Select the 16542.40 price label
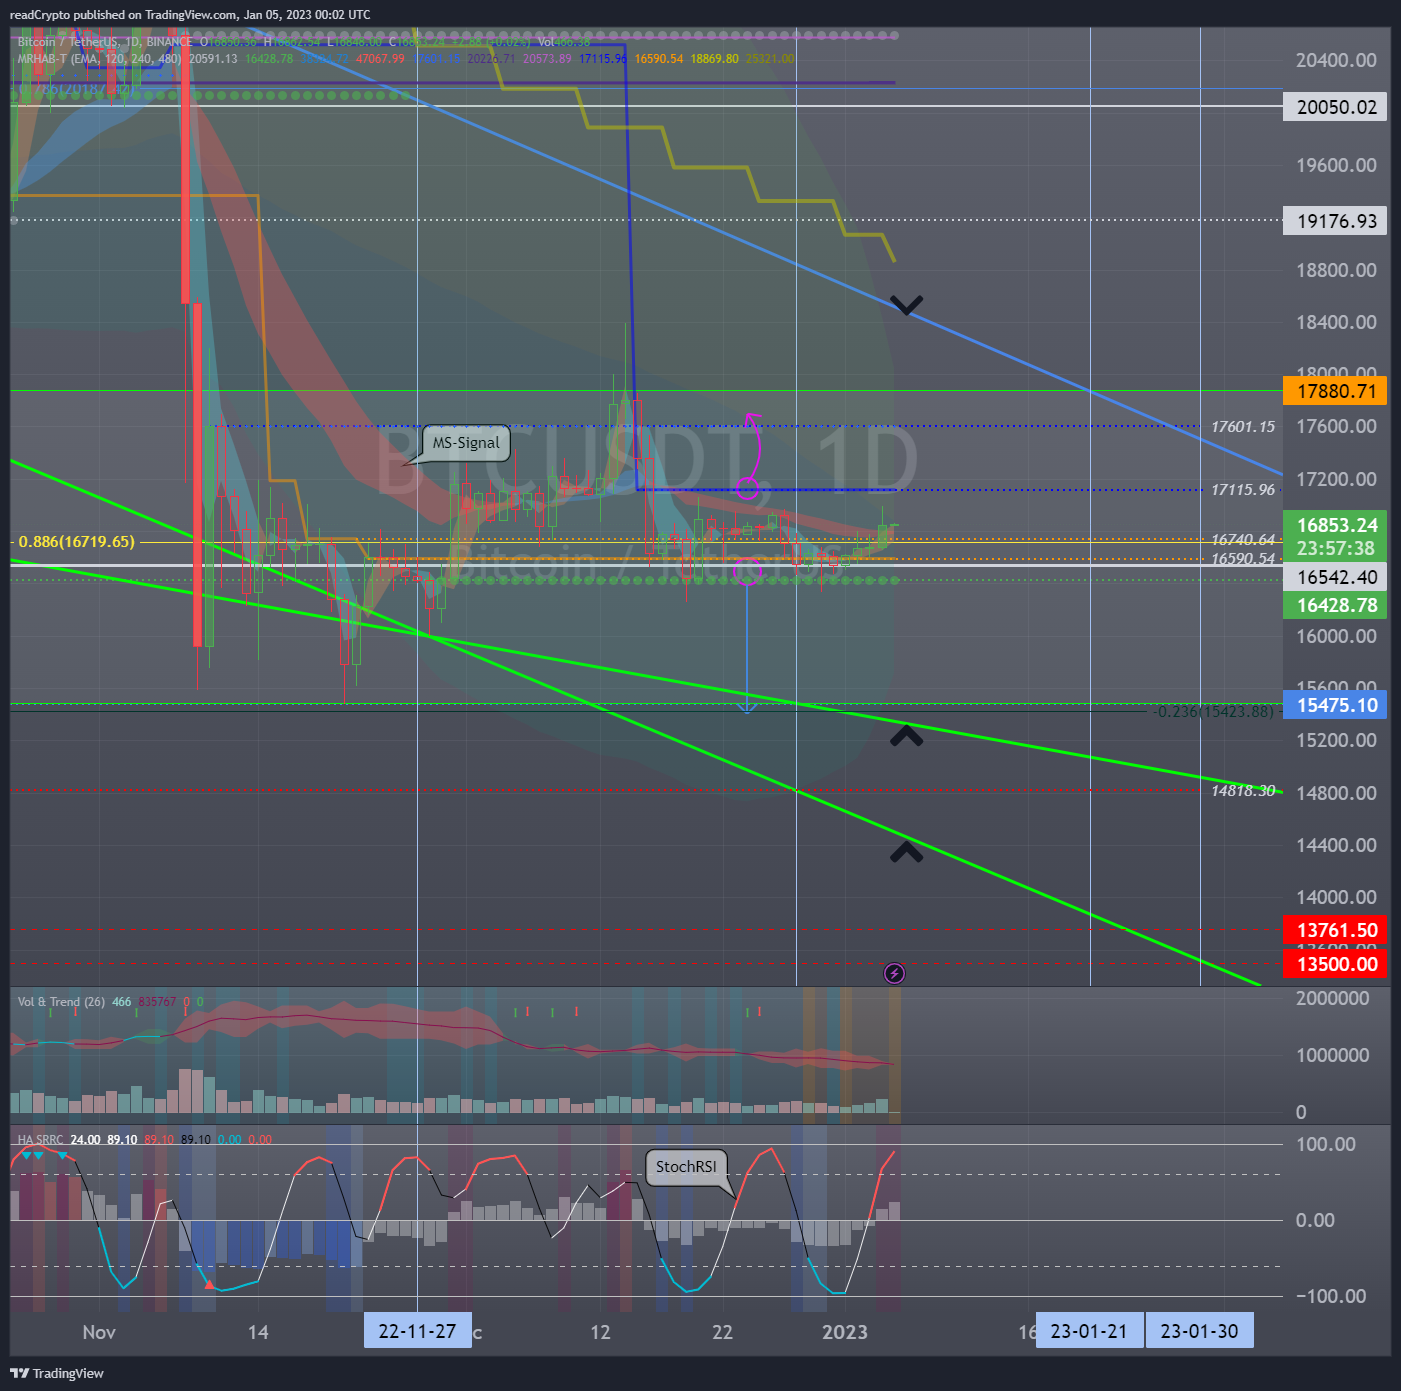This screenshot has width=1401, height=1391. coord(1335,577)
